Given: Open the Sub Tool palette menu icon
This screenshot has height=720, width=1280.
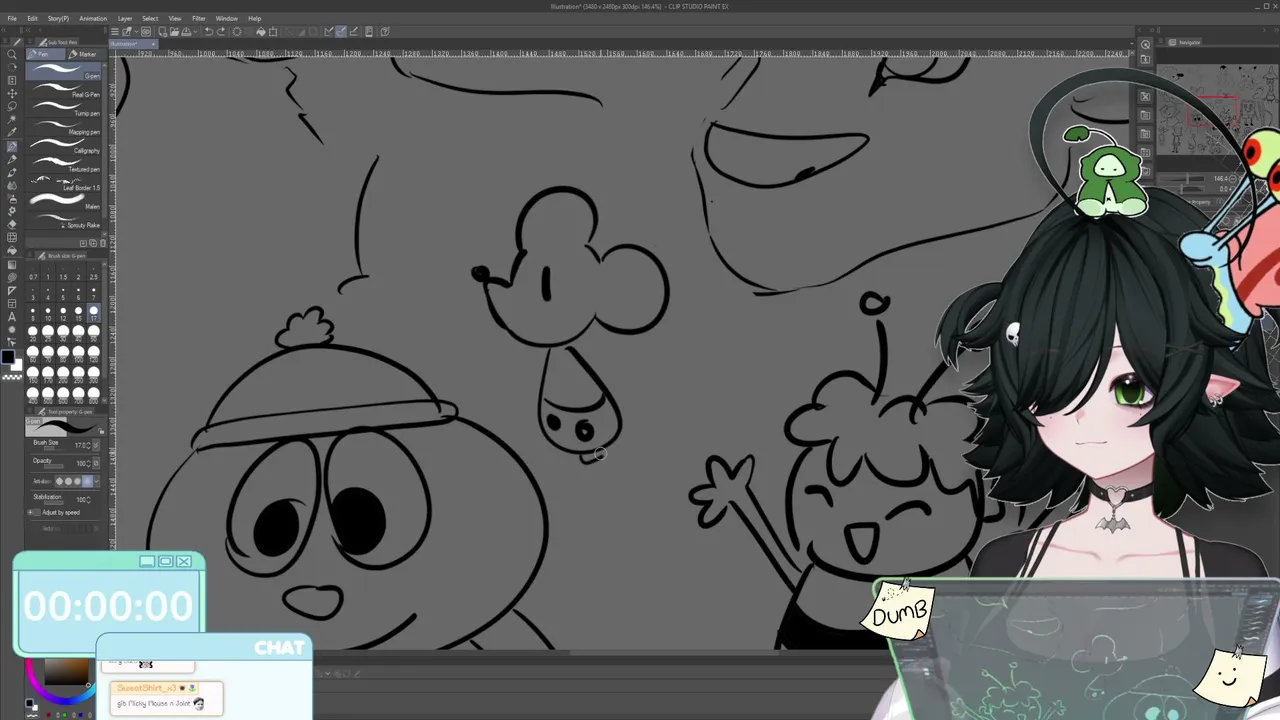Looking at the screenshot, I should [32, 43].
